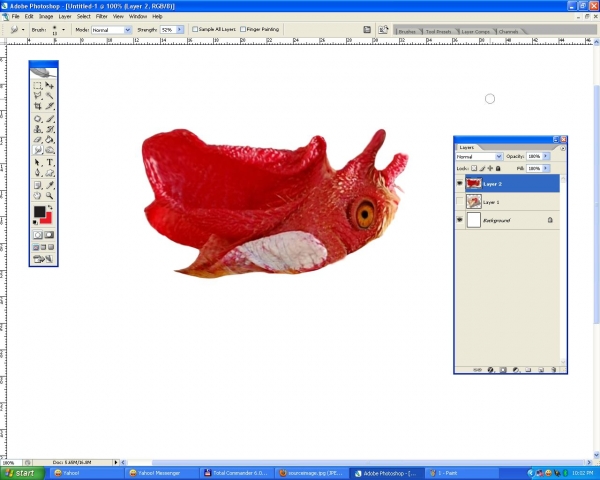Add a layer style from Layers panel
The image size is (600, 480).
(491, 370)
